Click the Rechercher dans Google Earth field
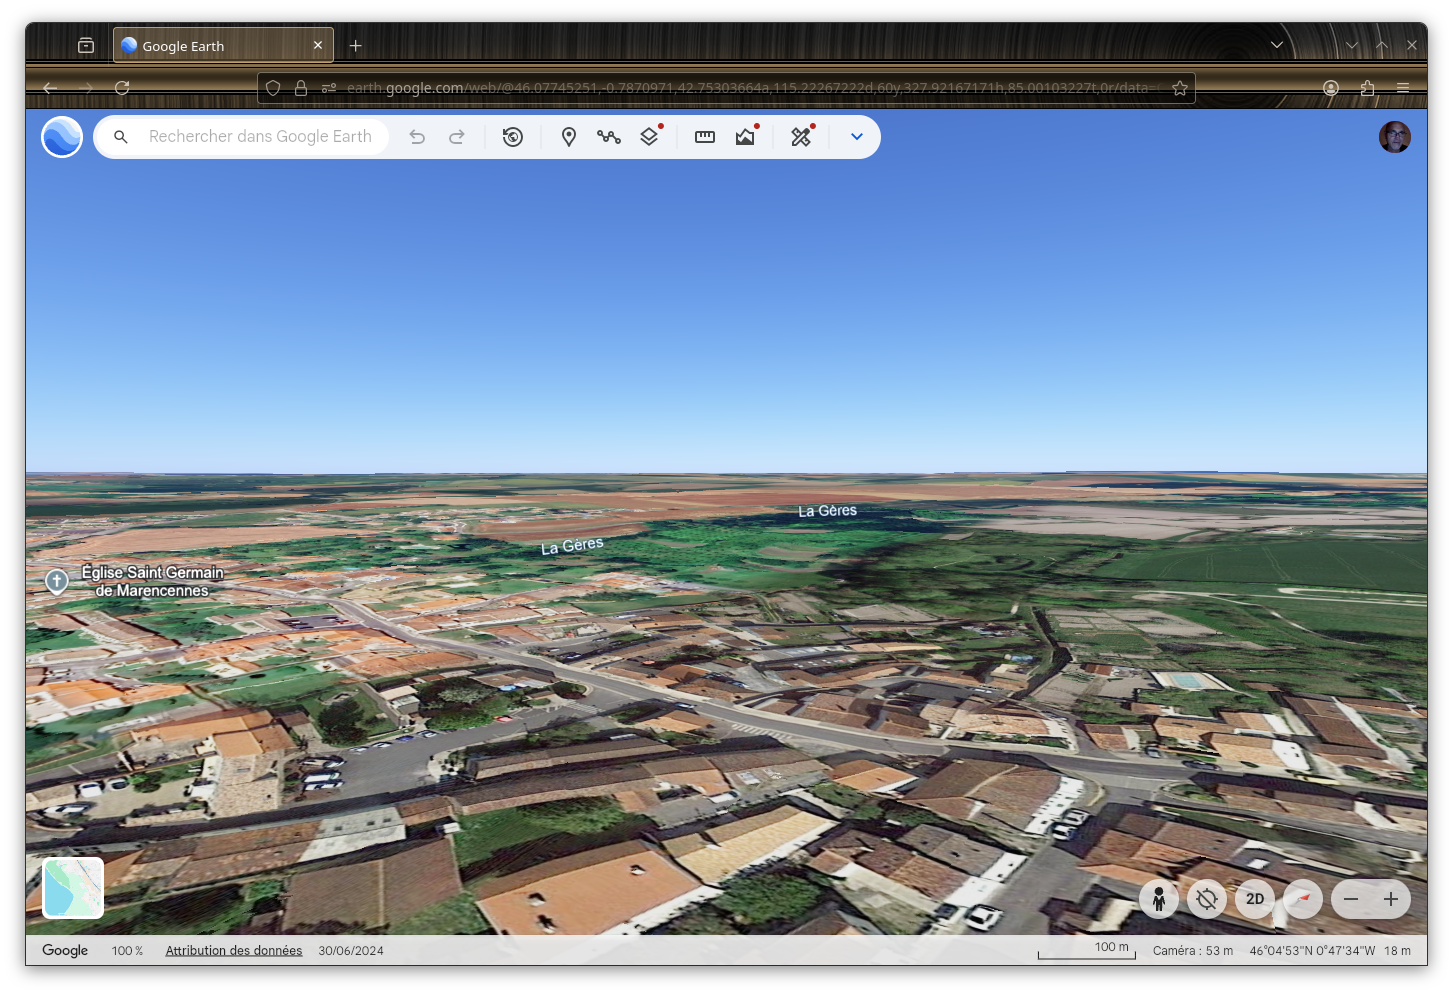 pos(260,137)
